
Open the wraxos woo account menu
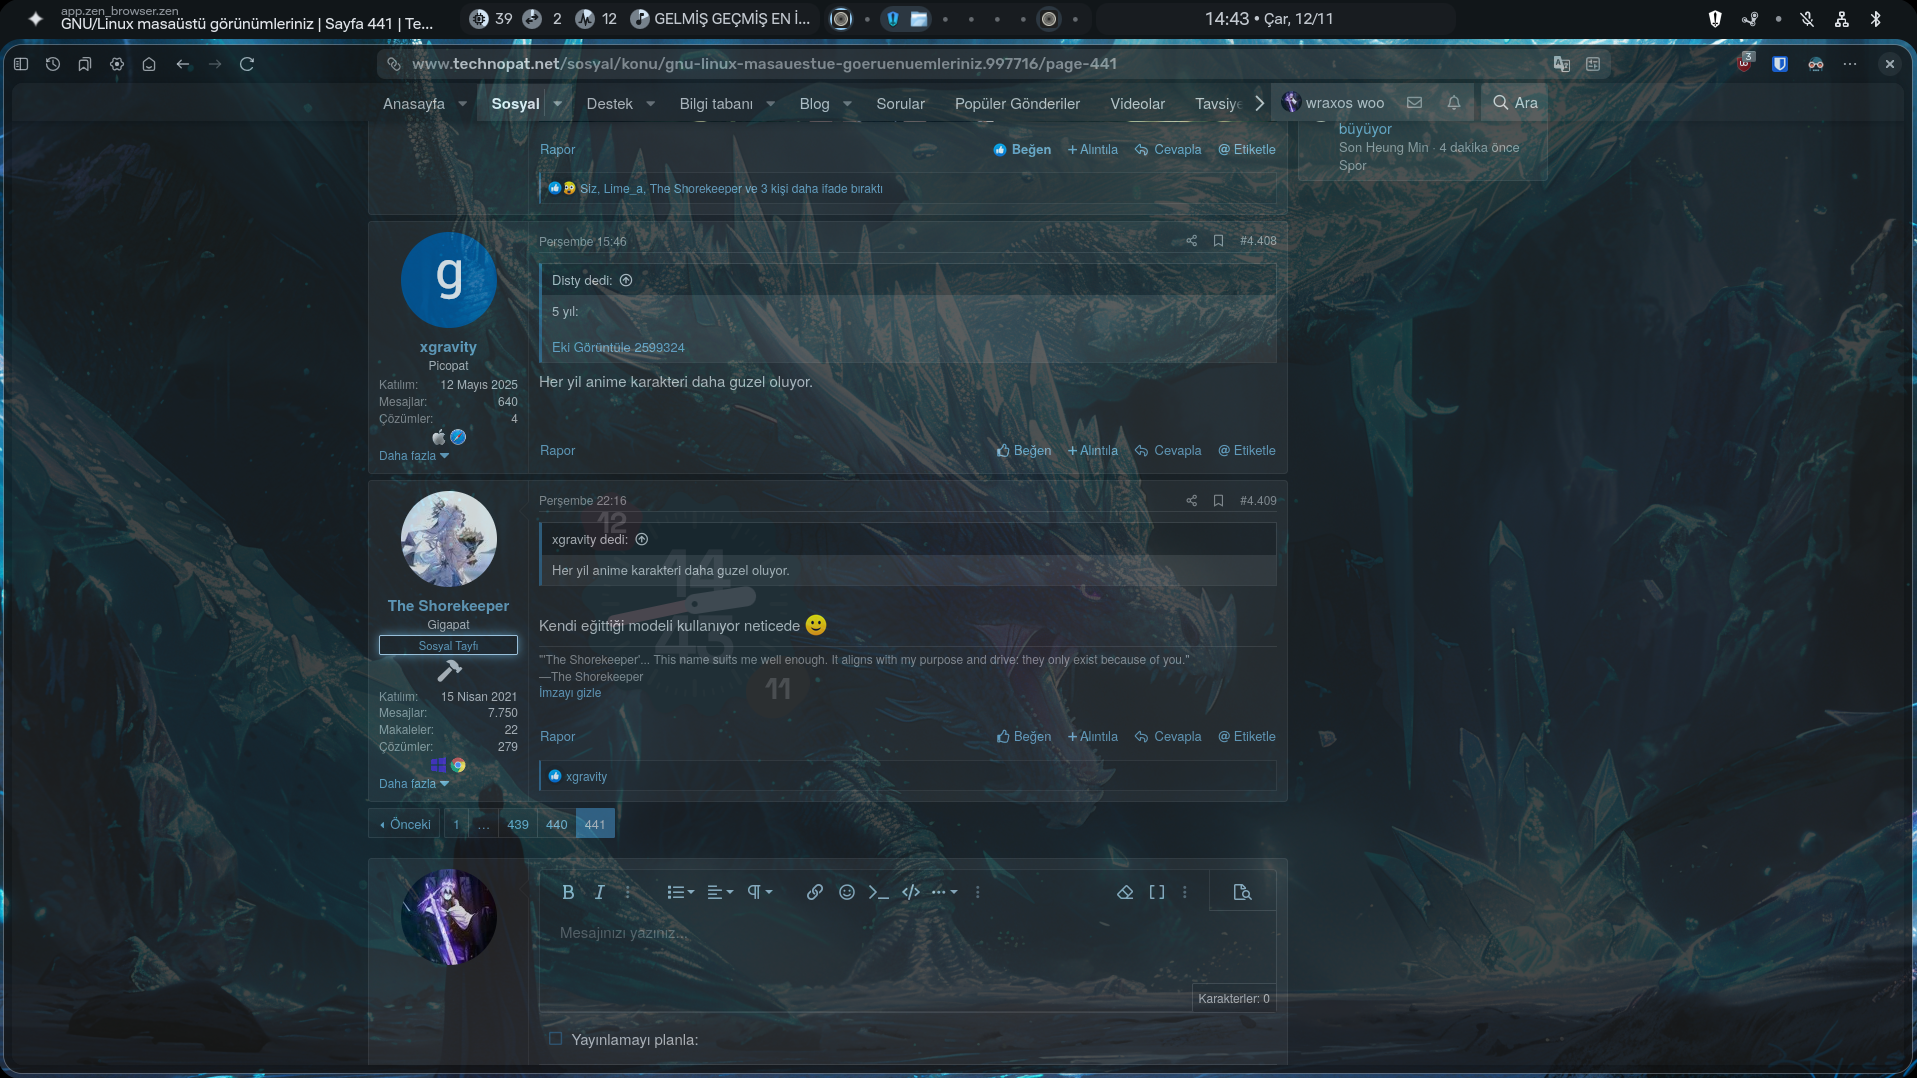coord(1333,103)
